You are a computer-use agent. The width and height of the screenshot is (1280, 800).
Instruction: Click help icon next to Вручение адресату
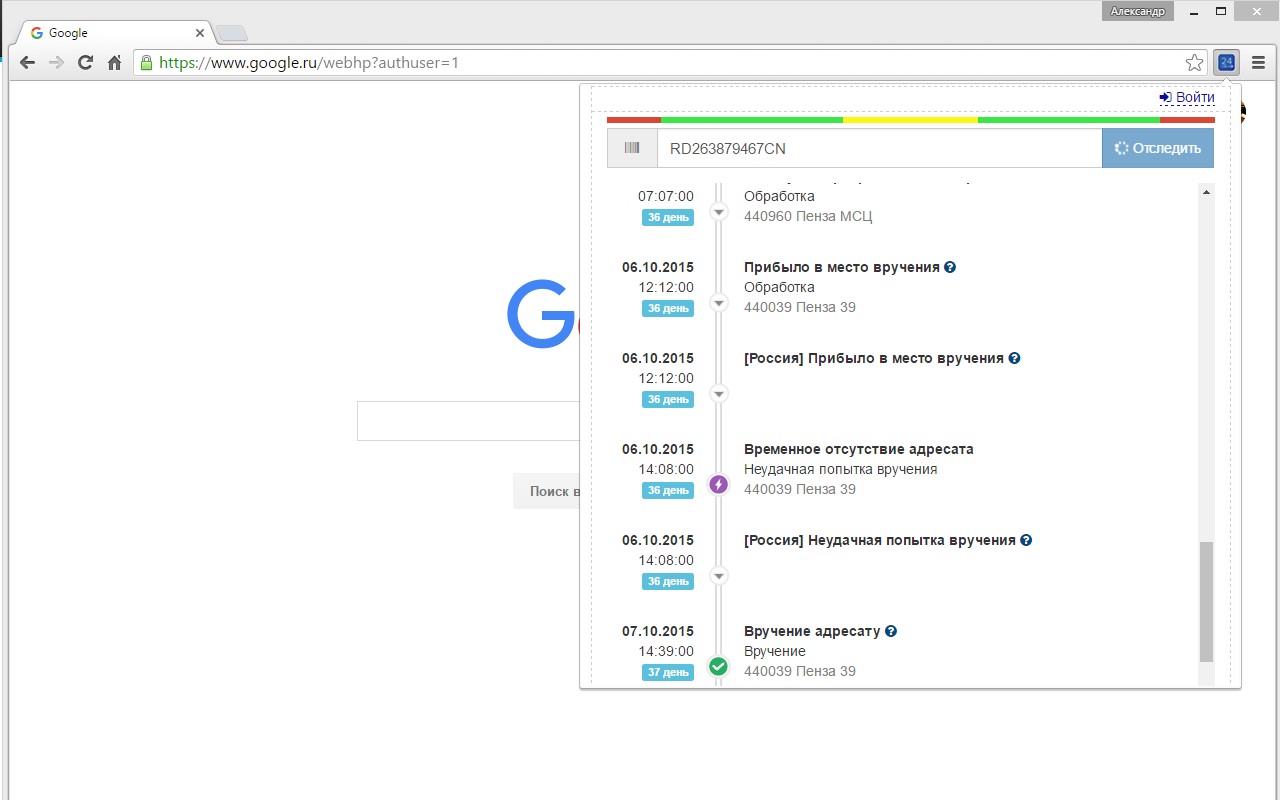tap(891, 631)
